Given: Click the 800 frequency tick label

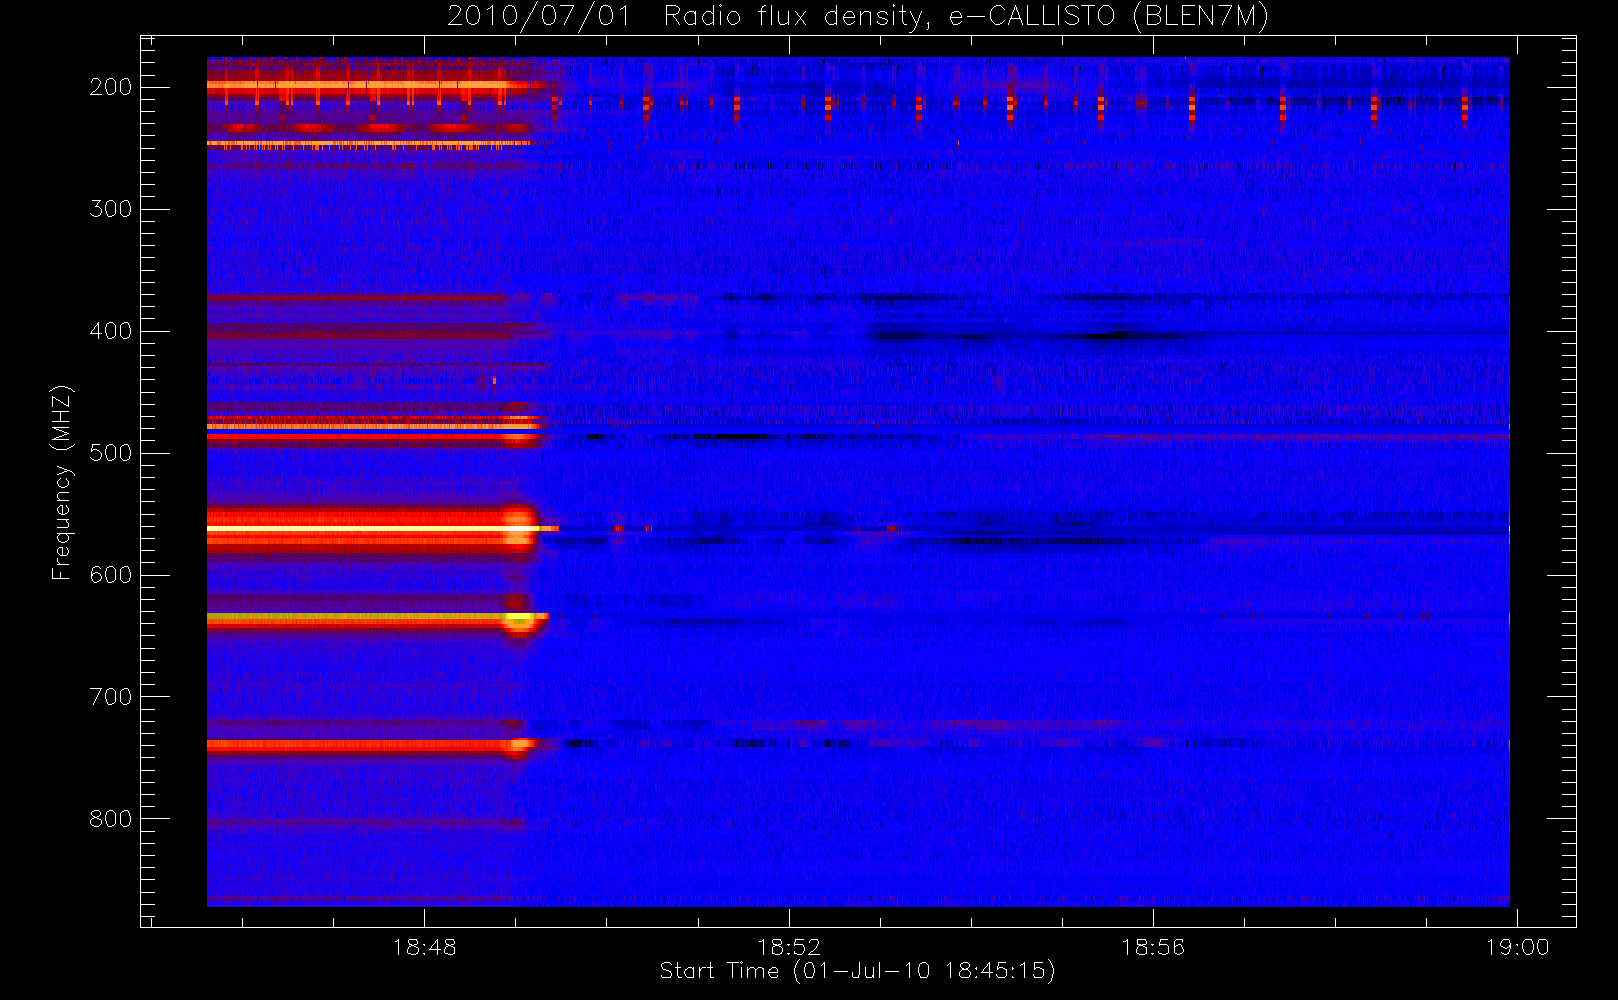Looking at the screenshot, I should [x=111, y=819].
